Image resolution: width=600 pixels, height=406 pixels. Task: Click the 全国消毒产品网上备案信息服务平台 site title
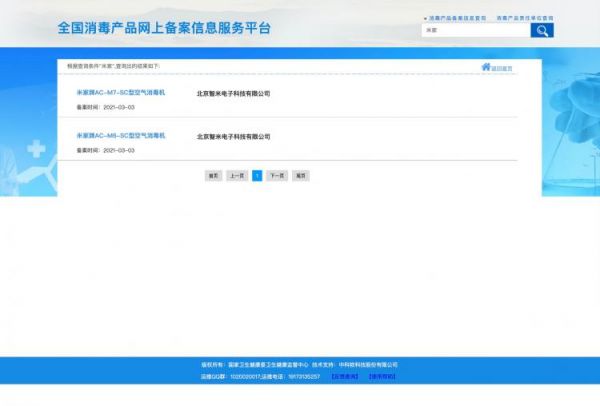(164, 28)
